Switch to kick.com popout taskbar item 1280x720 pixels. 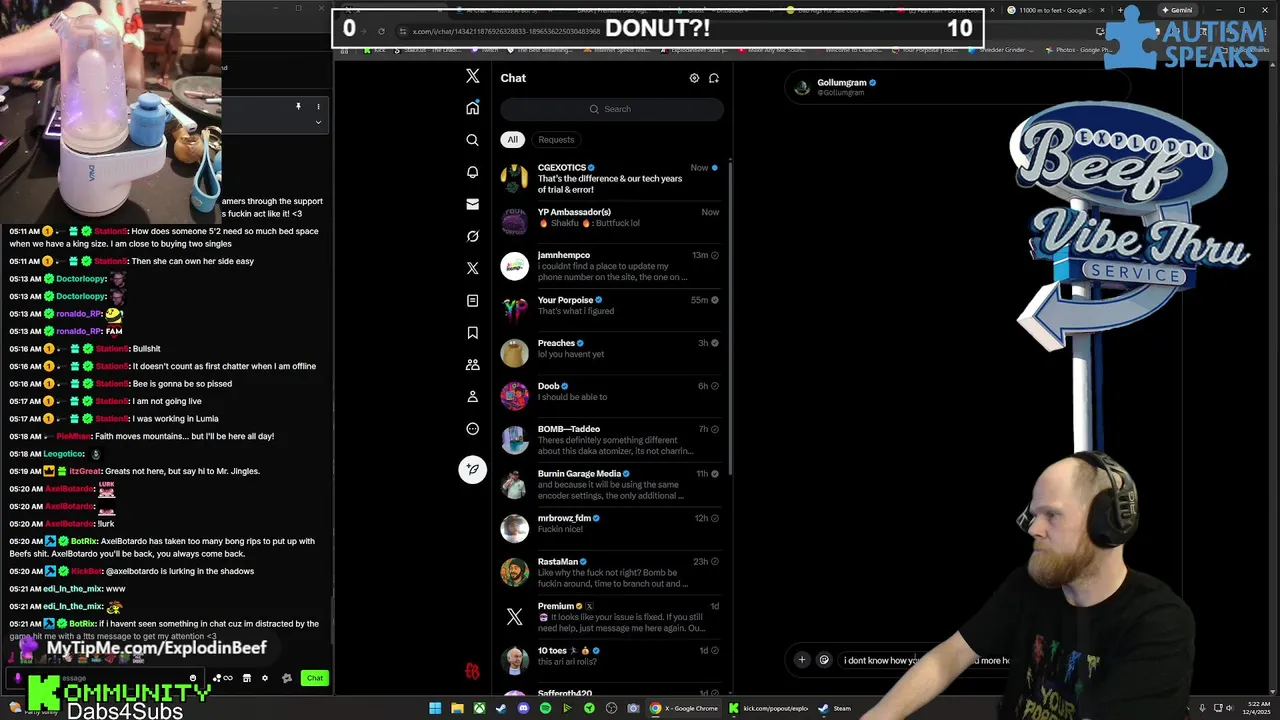(768, 708)
